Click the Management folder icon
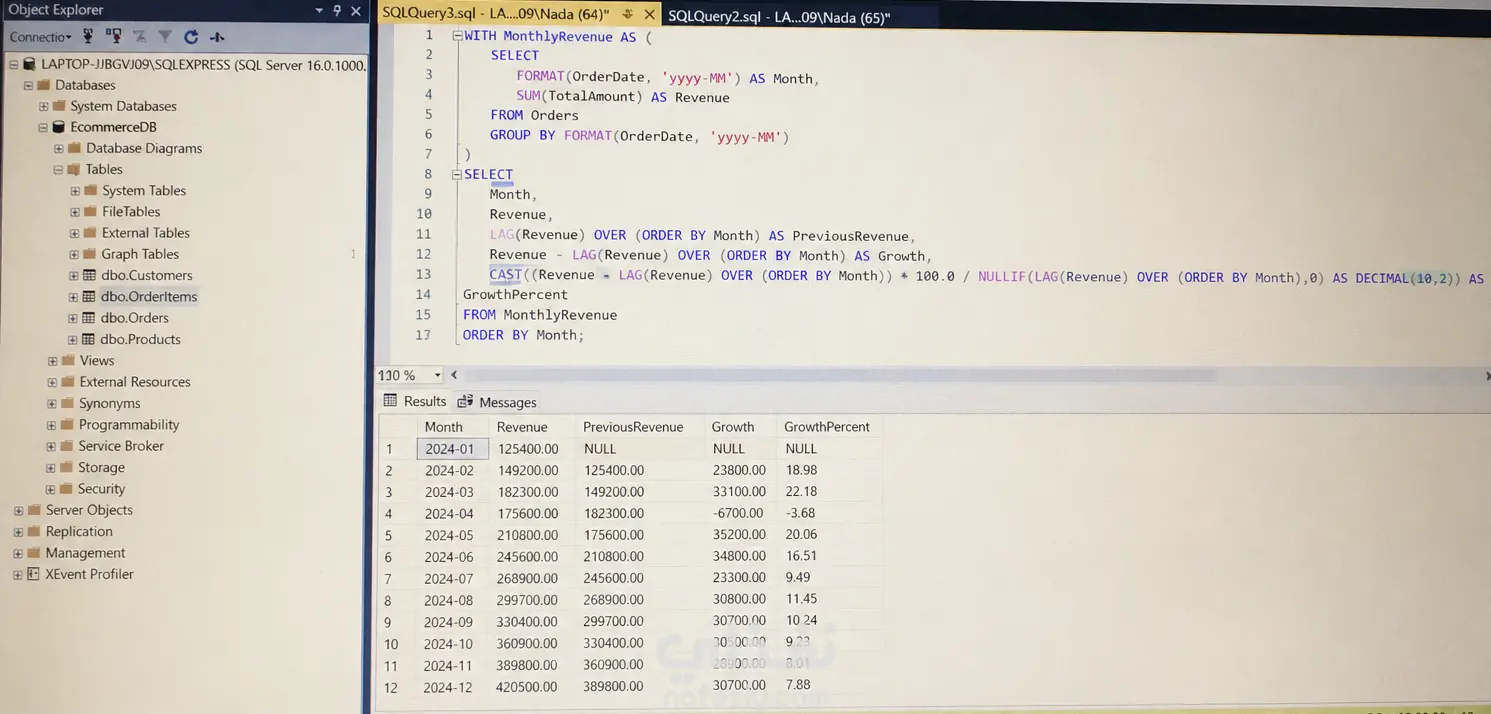Image resolution: width=1491 pixels, height=714 pixels. [33, 553]
